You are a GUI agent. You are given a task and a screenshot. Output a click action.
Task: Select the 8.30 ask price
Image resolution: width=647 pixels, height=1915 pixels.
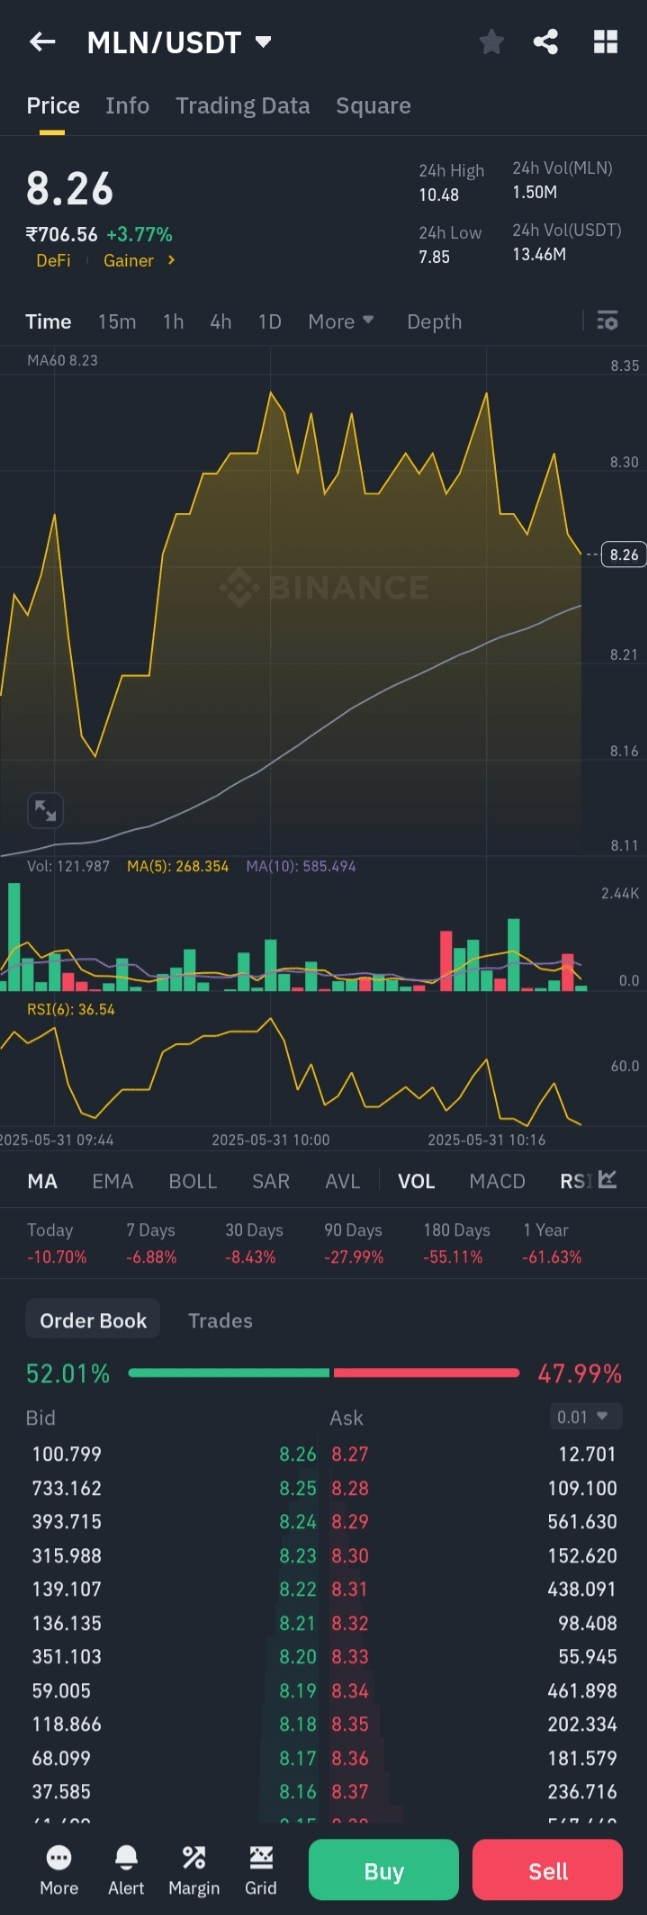tap(350, 1555)
